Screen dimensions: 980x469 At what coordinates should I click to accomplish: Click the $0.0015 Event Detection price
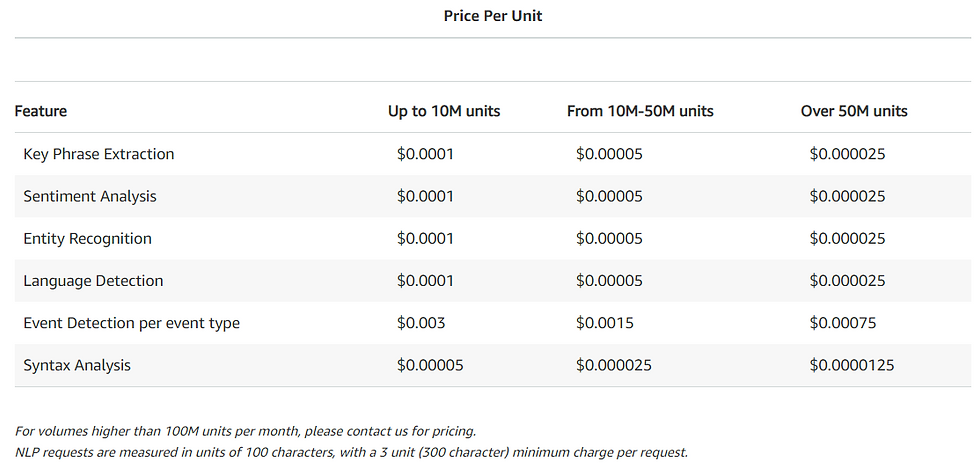coord(604,323)
